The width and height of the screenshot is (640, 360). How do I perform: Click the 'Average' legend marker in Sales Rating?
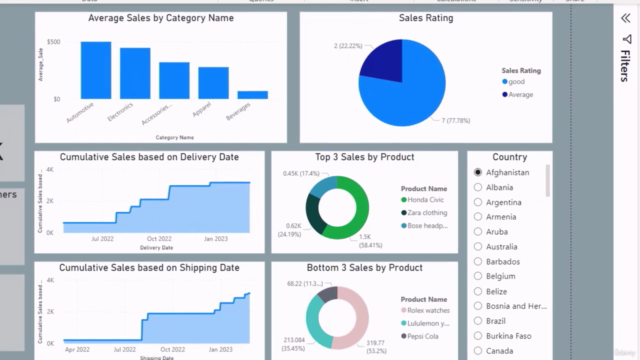504,94
